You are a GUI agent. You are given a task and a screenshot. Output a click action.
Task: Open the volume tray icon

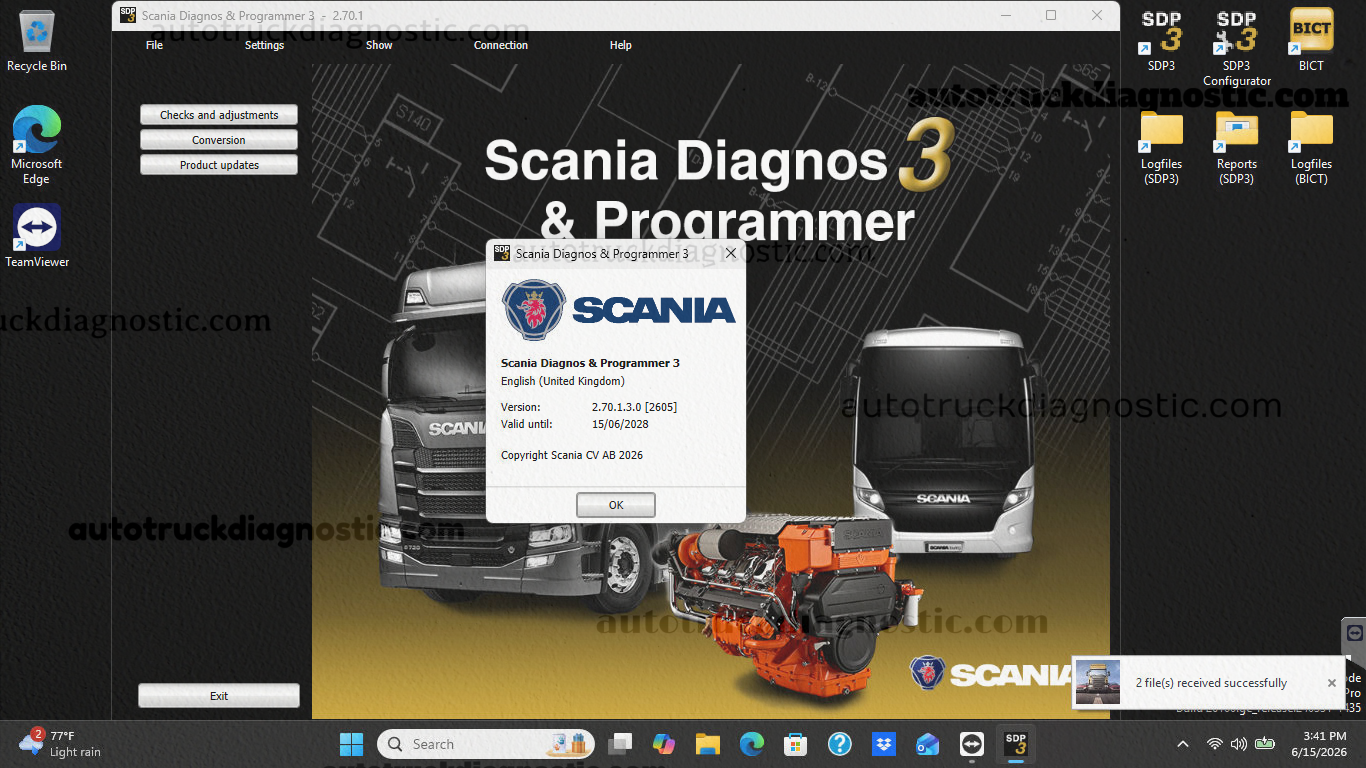(1239, 744)
